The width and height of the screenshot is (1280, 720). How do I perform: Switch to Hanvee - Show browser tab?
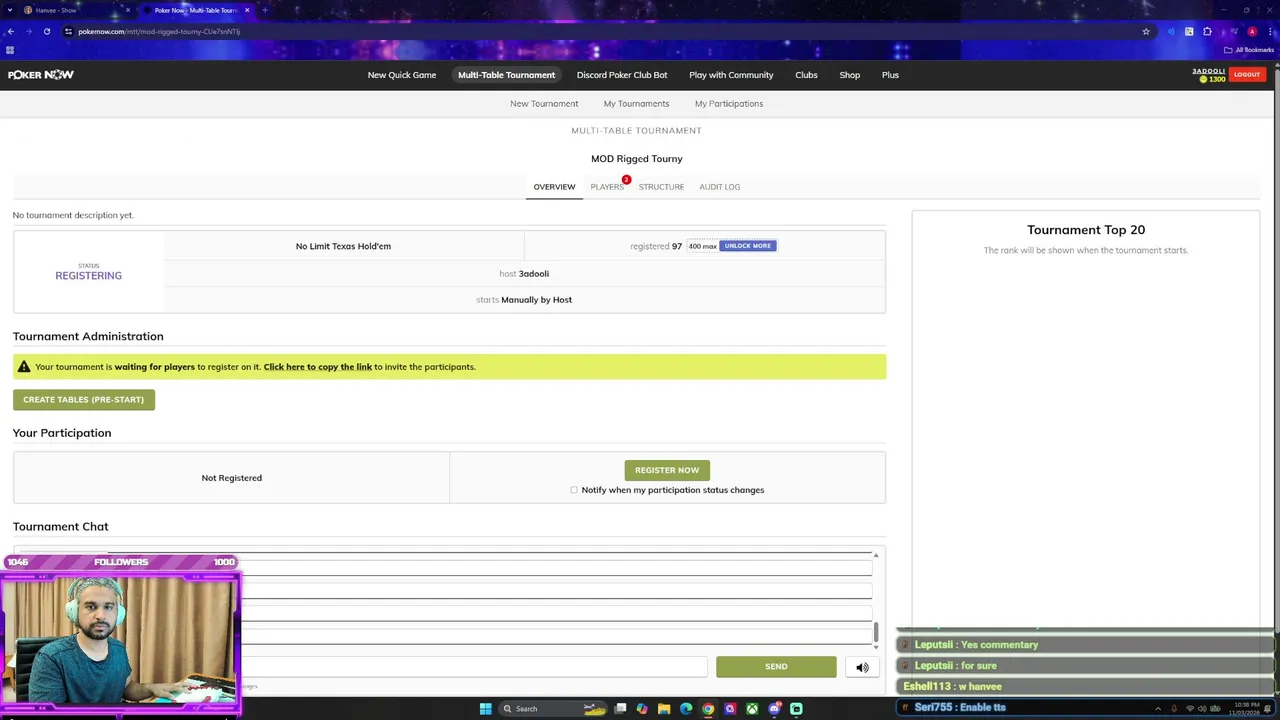point(72,10)
